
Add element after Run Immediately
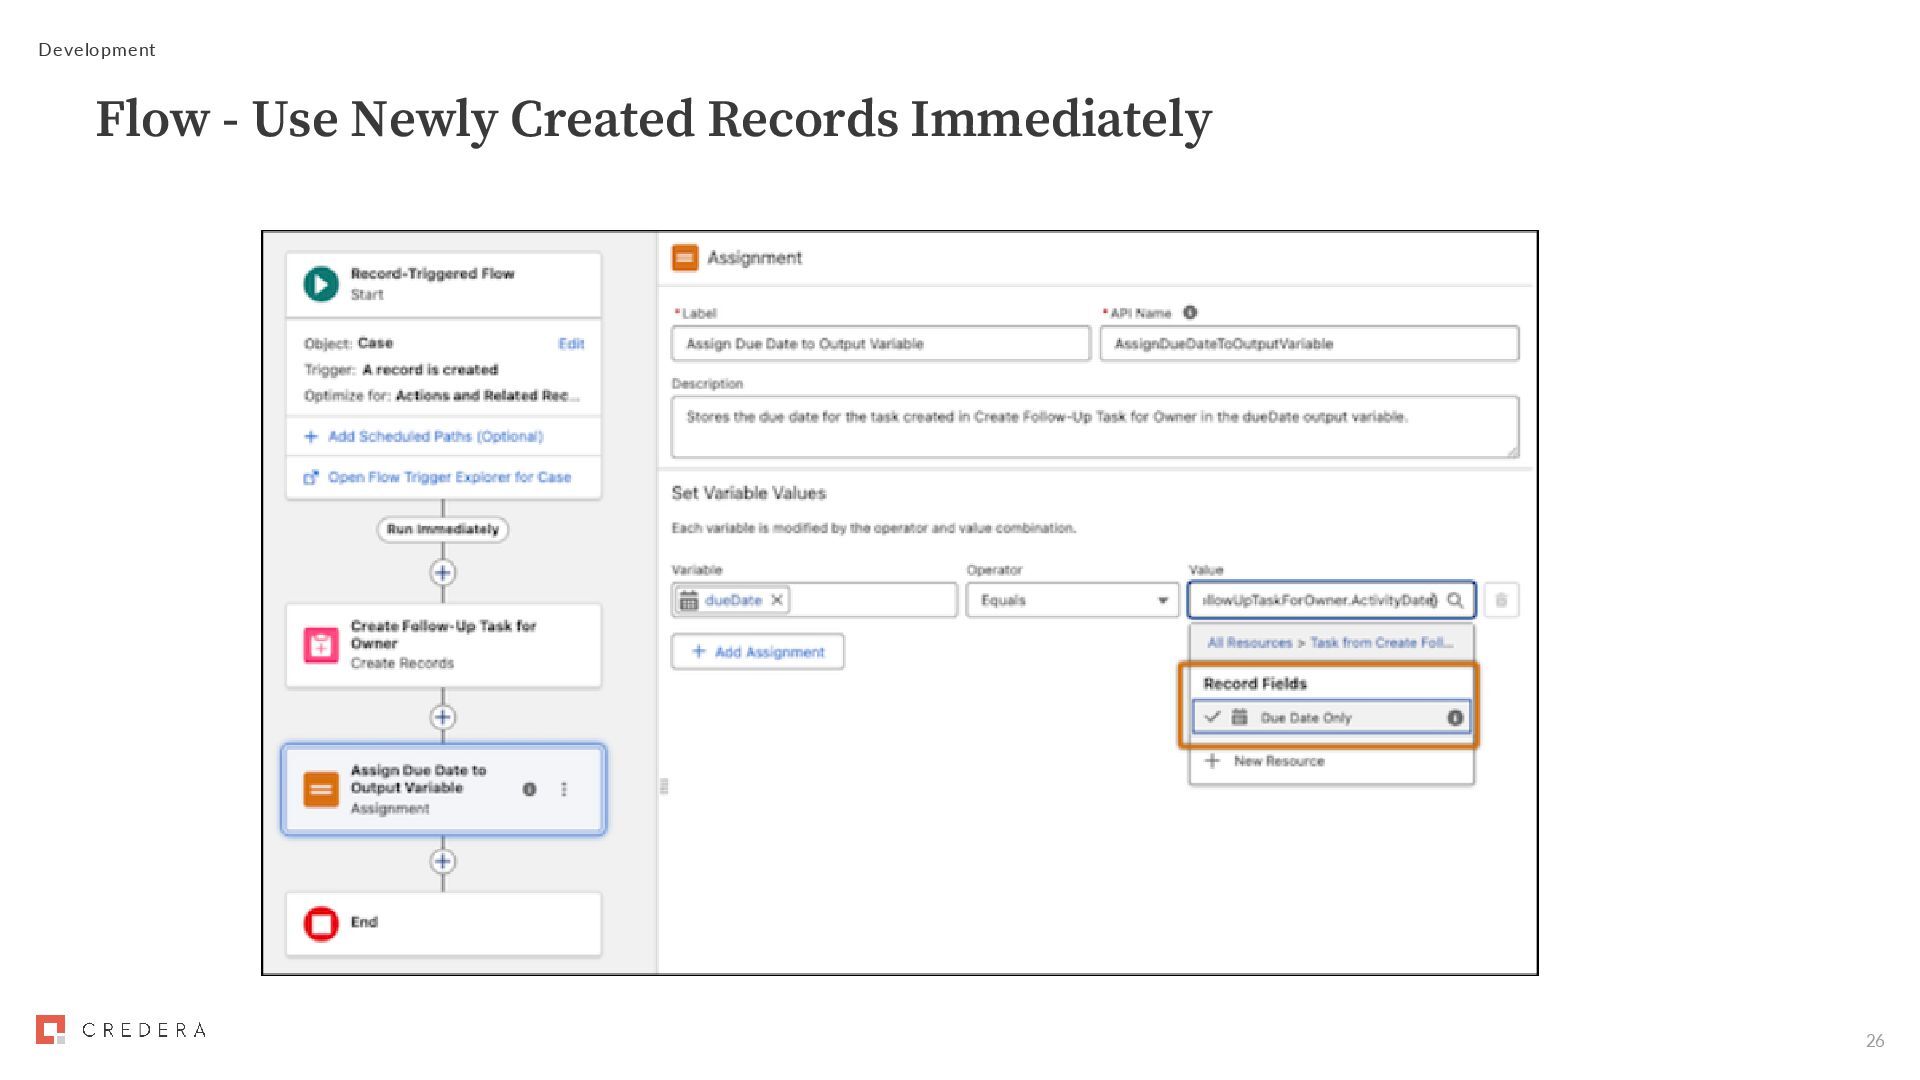coord(443,573)
